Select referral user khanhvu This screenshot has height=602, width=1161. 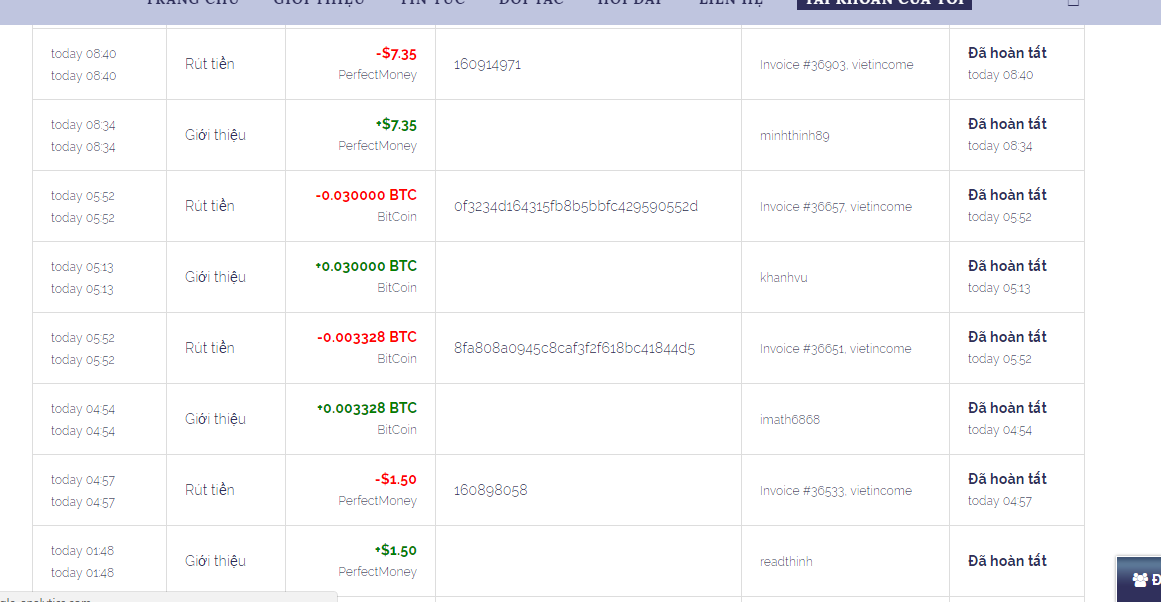click(x=783, y=278)
